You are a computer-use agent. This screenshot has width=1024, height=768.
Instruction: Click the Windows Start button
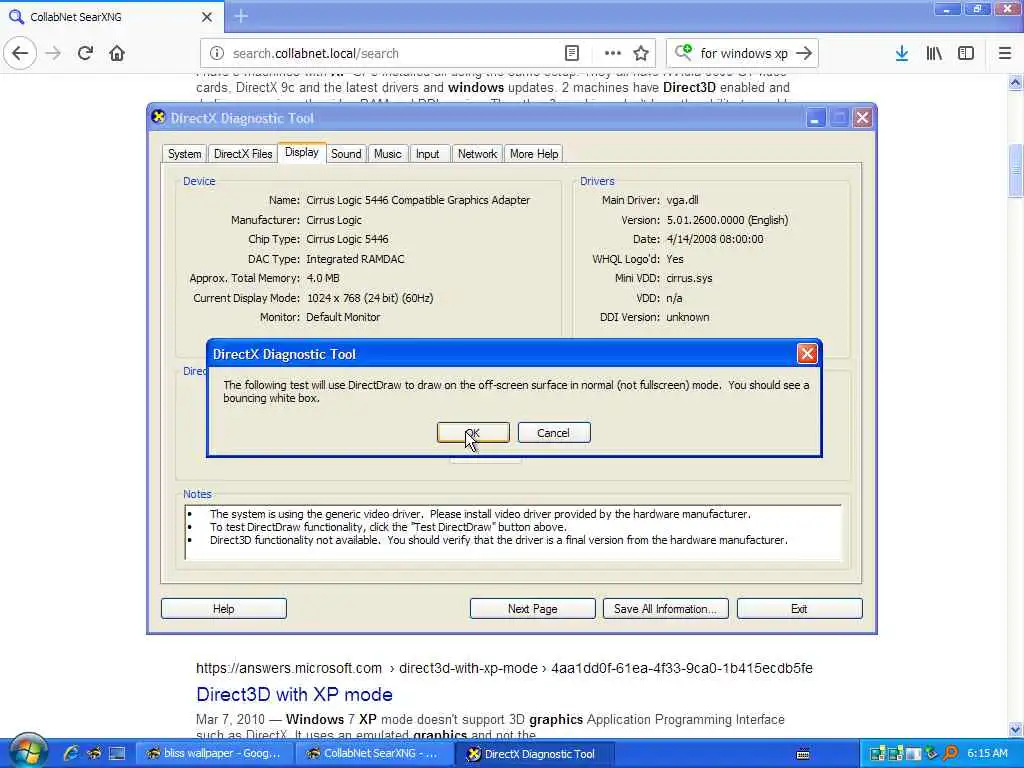pyautogui.click(x=27, y=751)
